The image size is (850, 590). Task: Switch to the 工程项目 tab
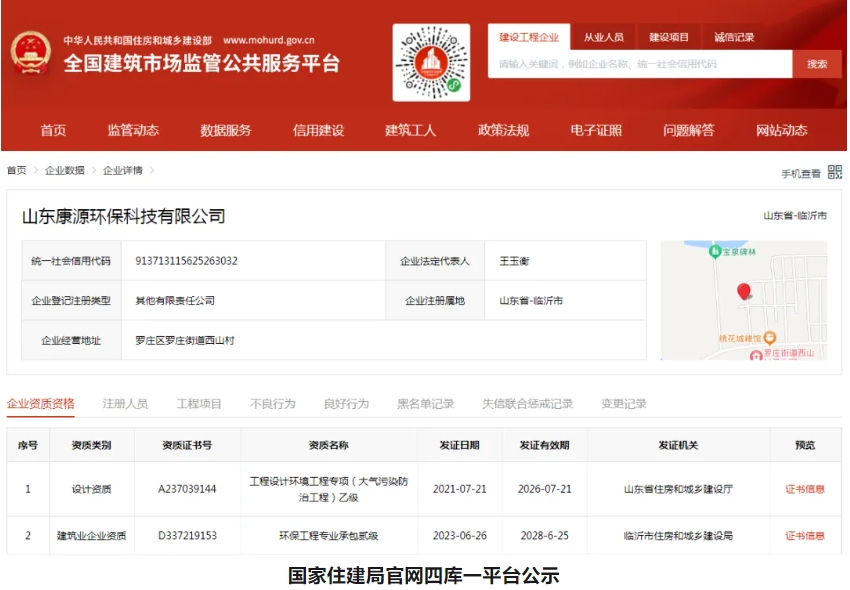point(199,403)
